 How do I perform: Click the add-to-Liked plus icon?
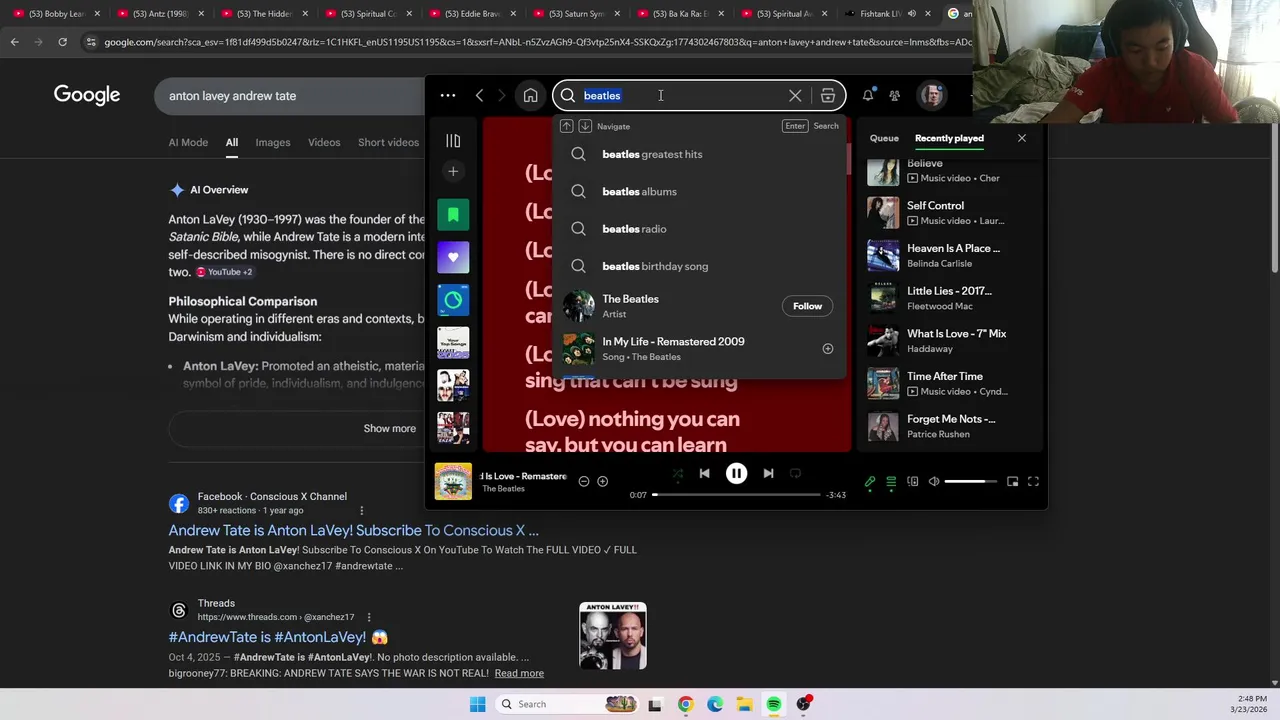602,482
